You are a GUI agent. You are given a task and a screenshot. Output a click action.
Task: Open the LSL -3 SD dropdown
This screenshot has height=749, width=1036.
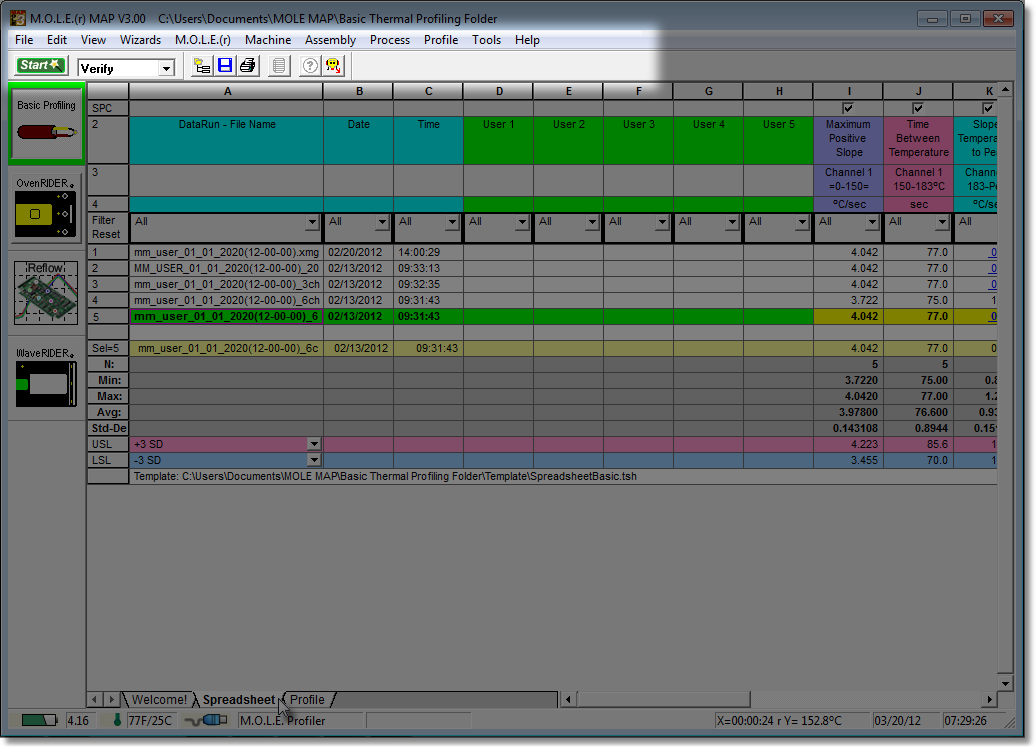314,460
